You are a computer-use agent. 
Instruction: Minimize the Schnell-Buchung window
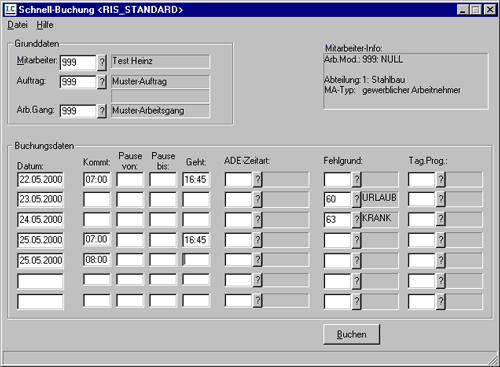[462, 10]
